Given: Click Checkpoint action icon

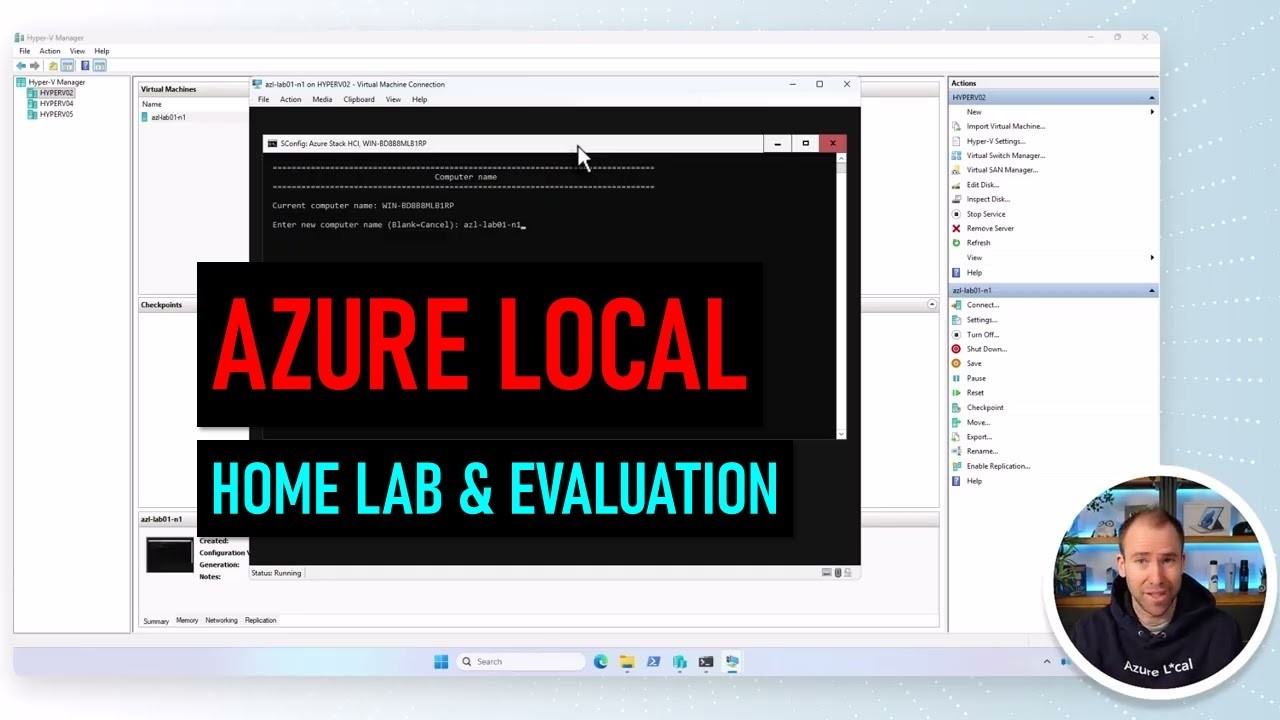Looking at the screenshot, I should (x=956, y=408).
